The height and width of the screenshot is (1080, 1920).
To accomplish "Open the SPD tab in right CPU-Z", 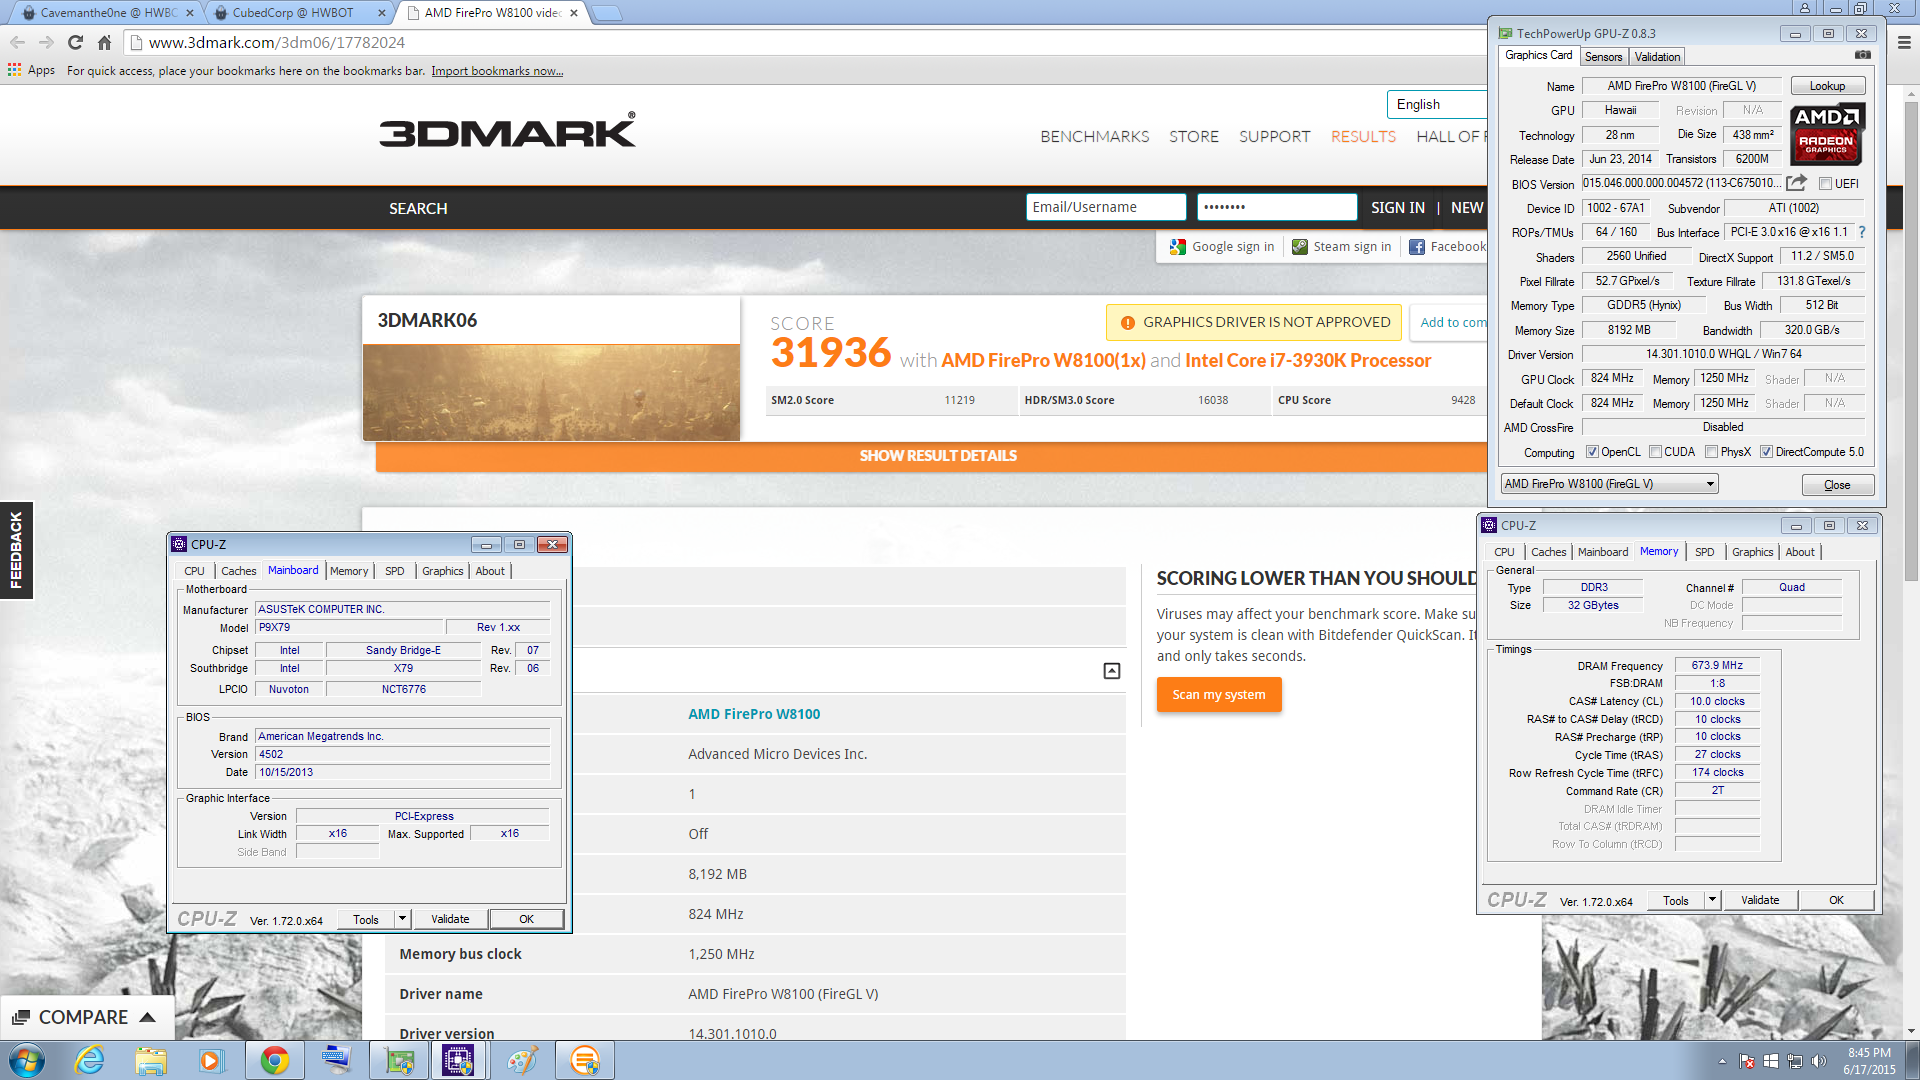I will (x=1704, y=552).
